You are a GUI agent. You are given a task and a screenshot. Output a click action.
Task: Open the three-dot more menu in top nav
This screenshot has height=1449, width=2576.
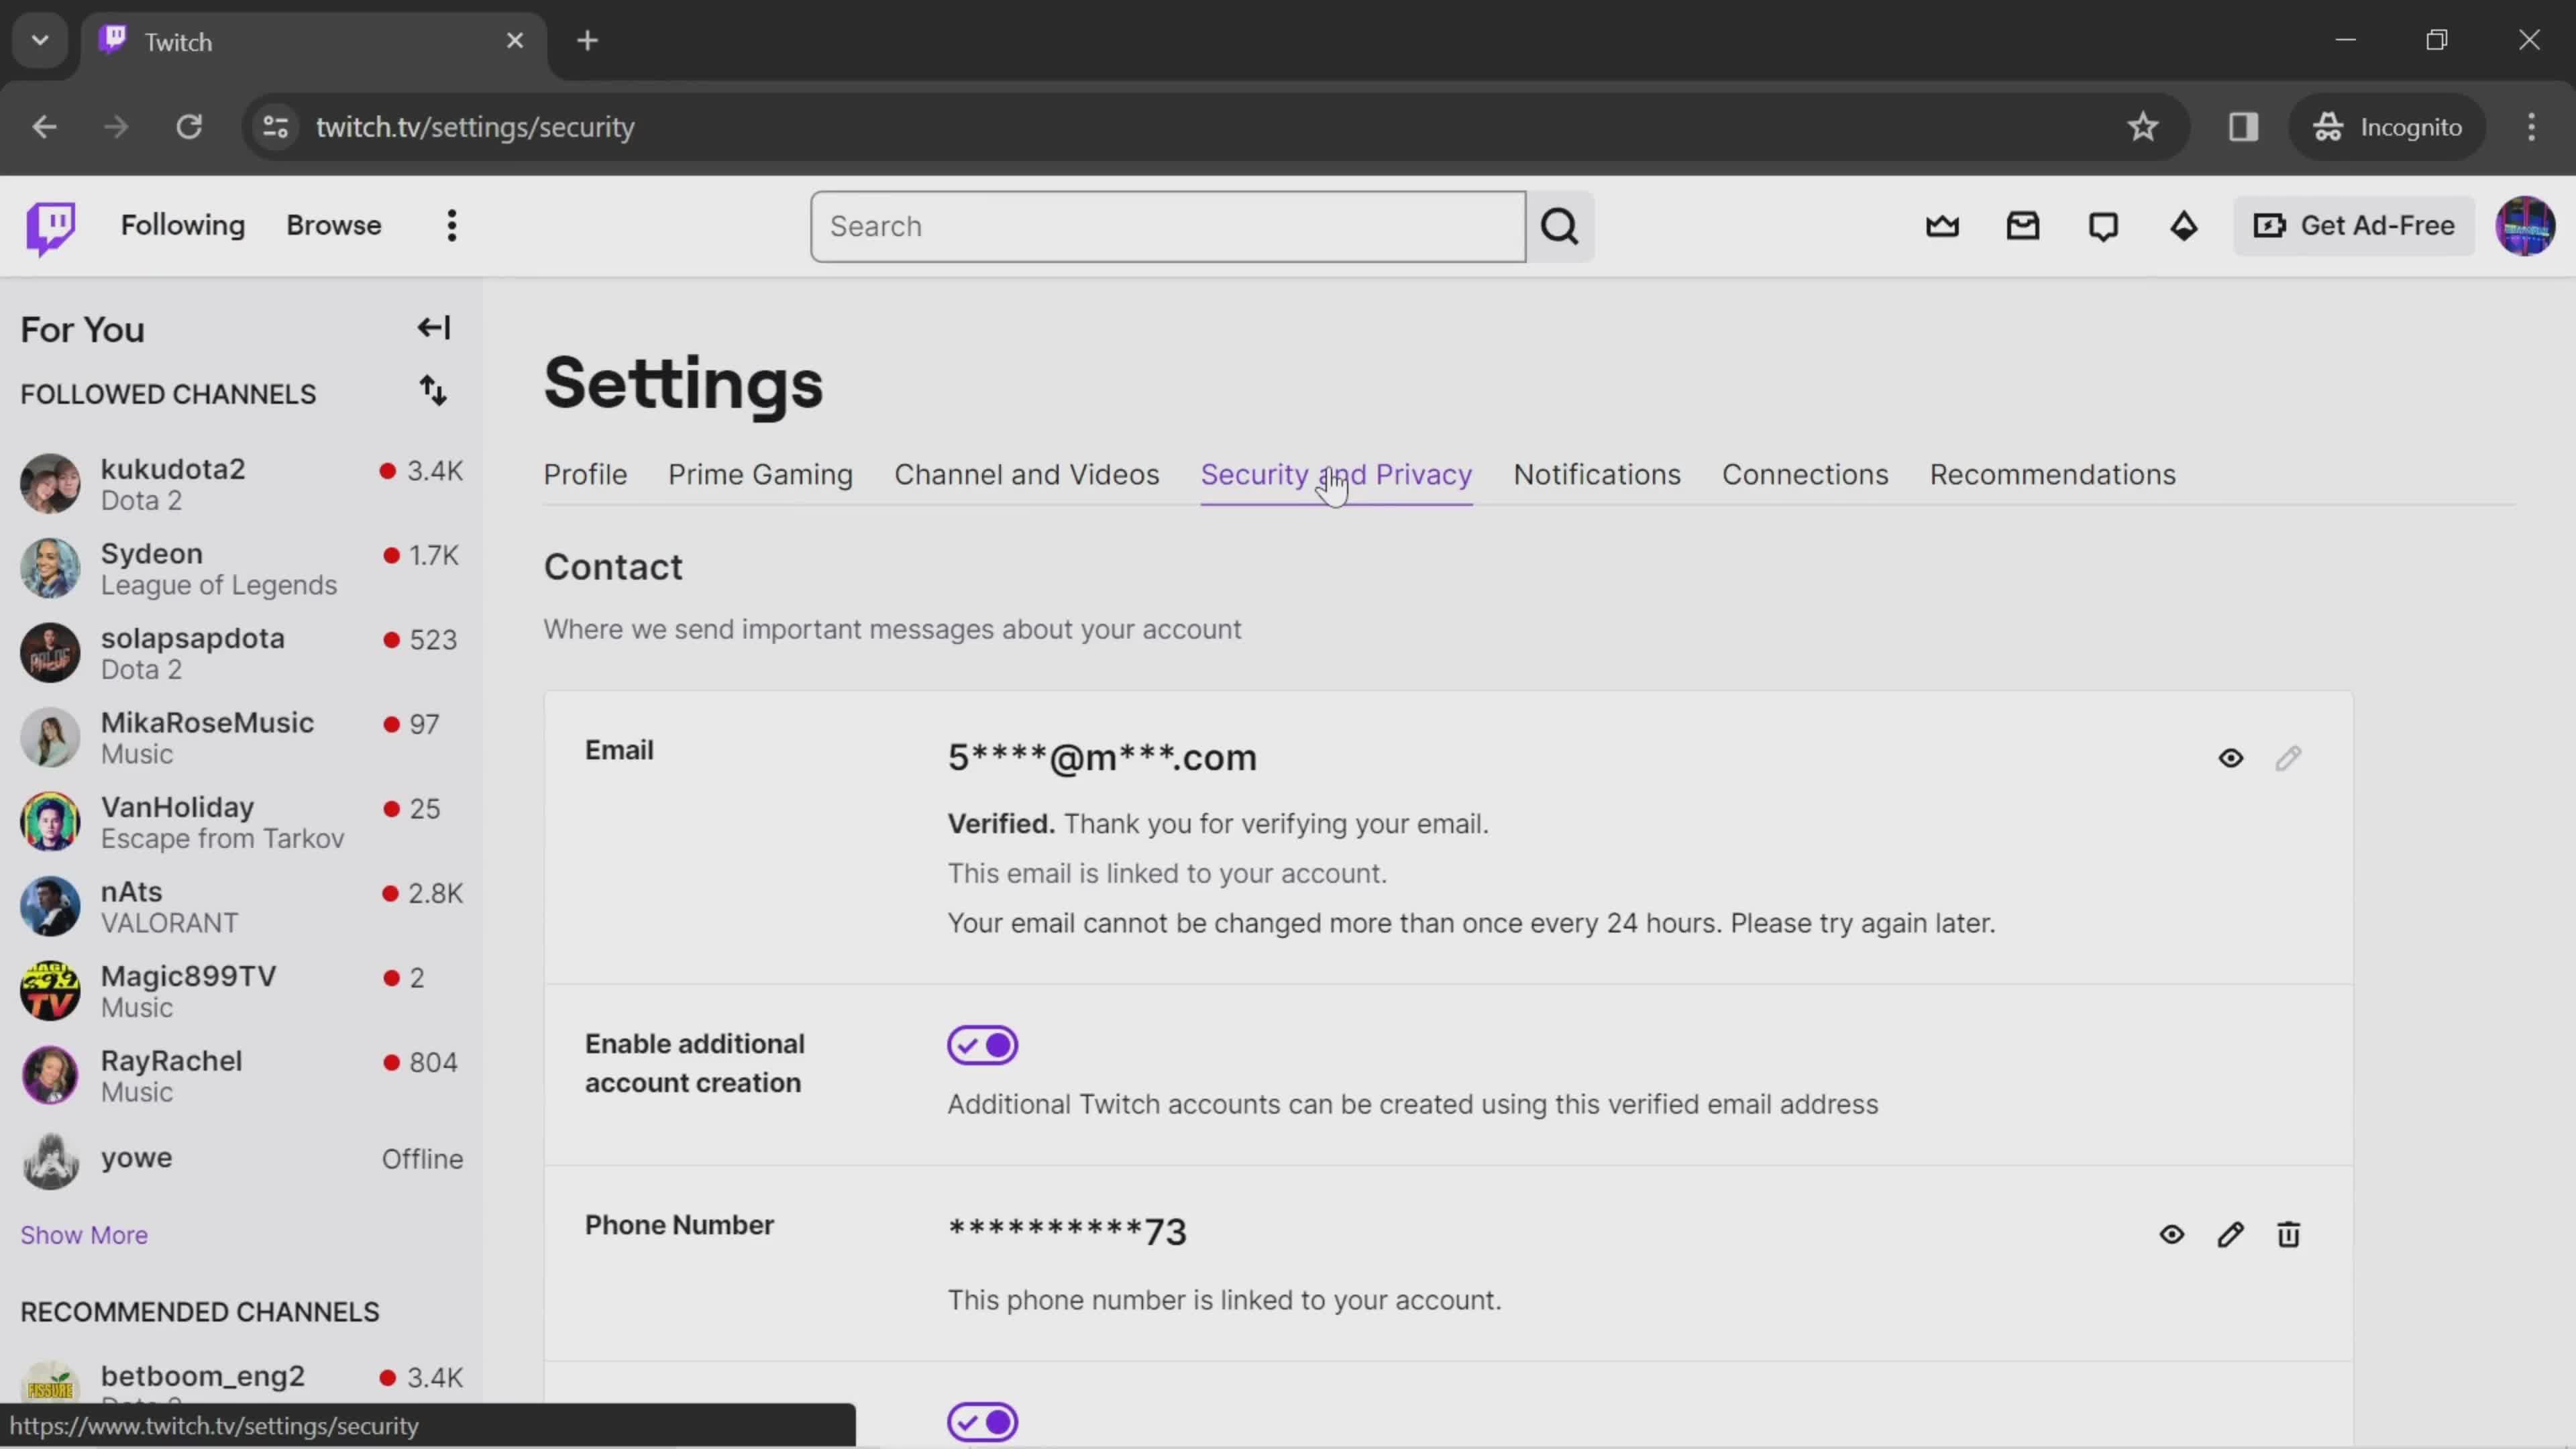click(452, 226)
